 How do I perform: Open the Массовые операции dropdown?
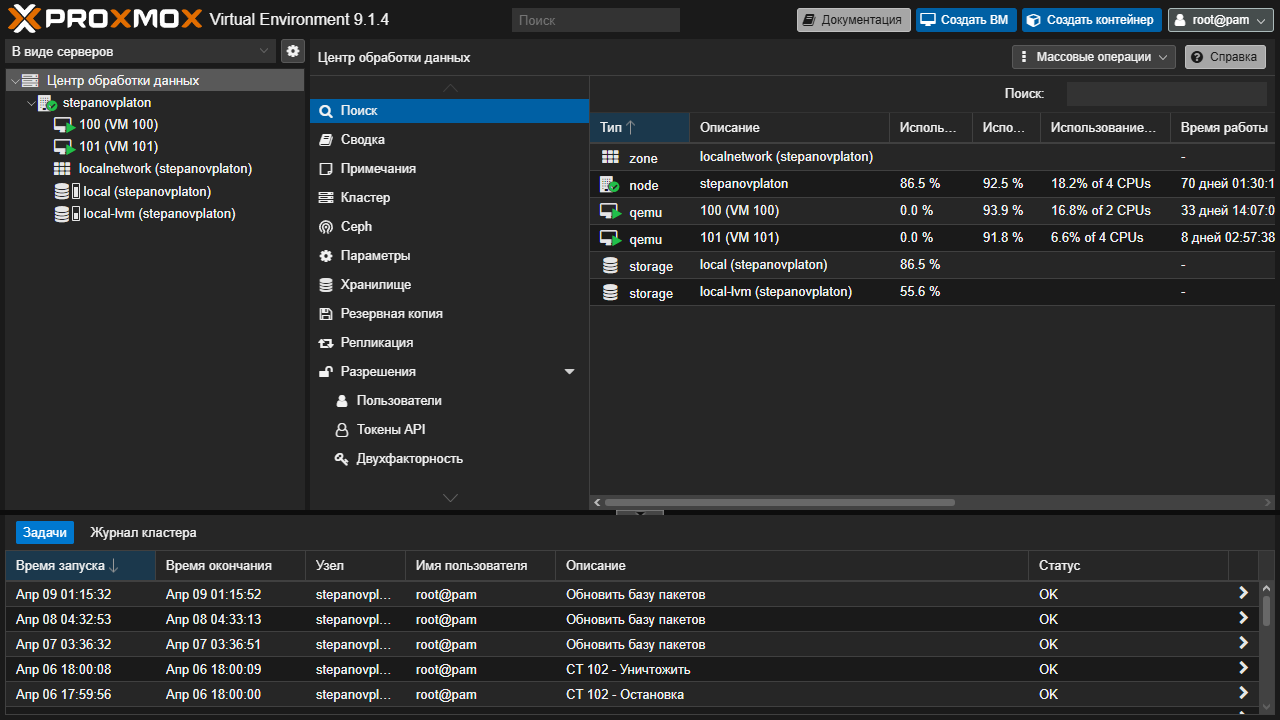coord(1094,57)
